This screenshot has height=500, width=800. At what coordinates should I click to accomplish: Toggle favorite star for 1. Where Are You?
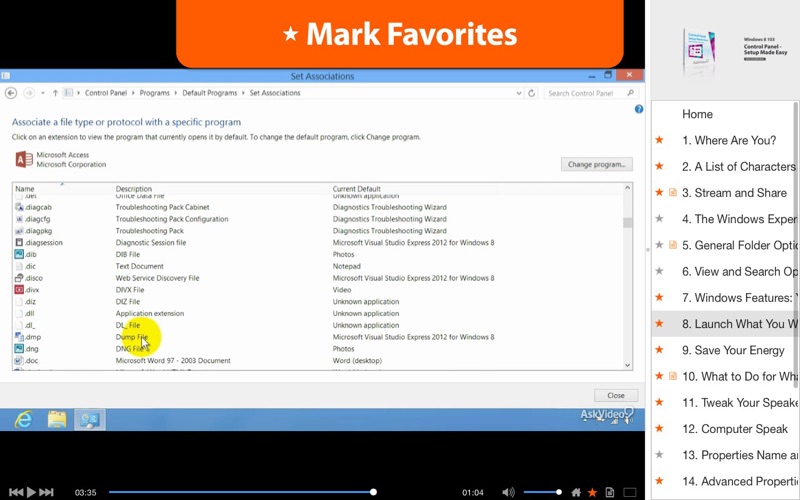pyautogui.click(x=659, y=140)
